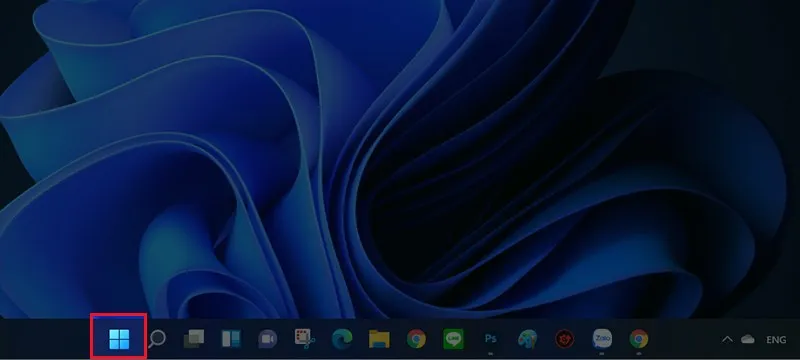
Task: Launch the Teams Chat icon
Action: tap(267, 339)
